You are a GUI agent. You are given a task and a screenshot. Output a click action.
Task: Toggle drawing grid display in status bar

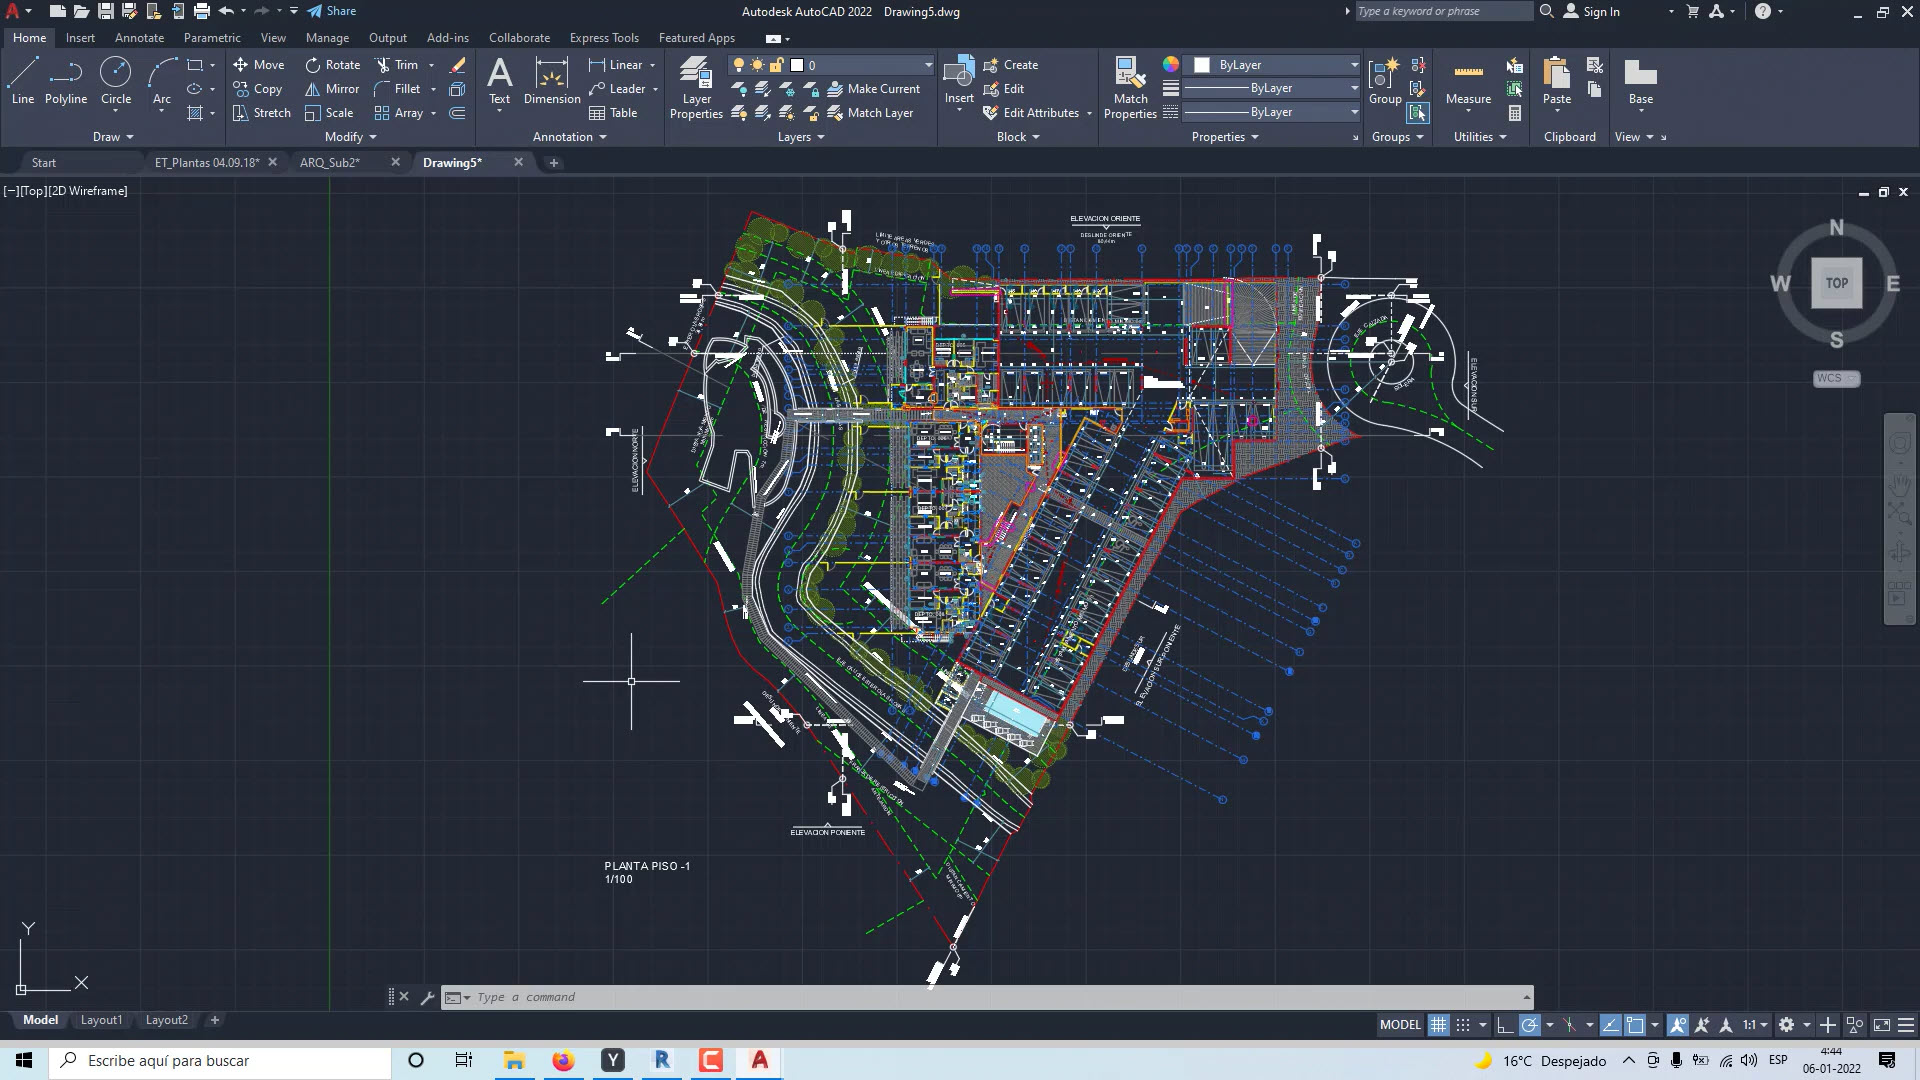pyautogui.click(x=1438, y=1025)
